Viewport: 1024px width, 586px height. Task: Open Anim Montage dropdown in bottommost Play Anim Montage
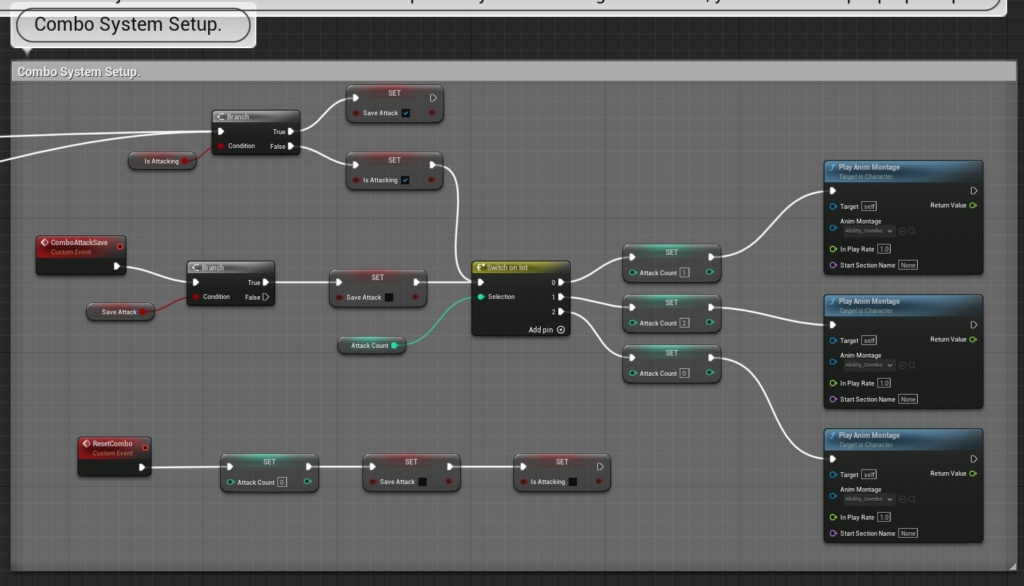pyautogui.click(x=869, y=499)
